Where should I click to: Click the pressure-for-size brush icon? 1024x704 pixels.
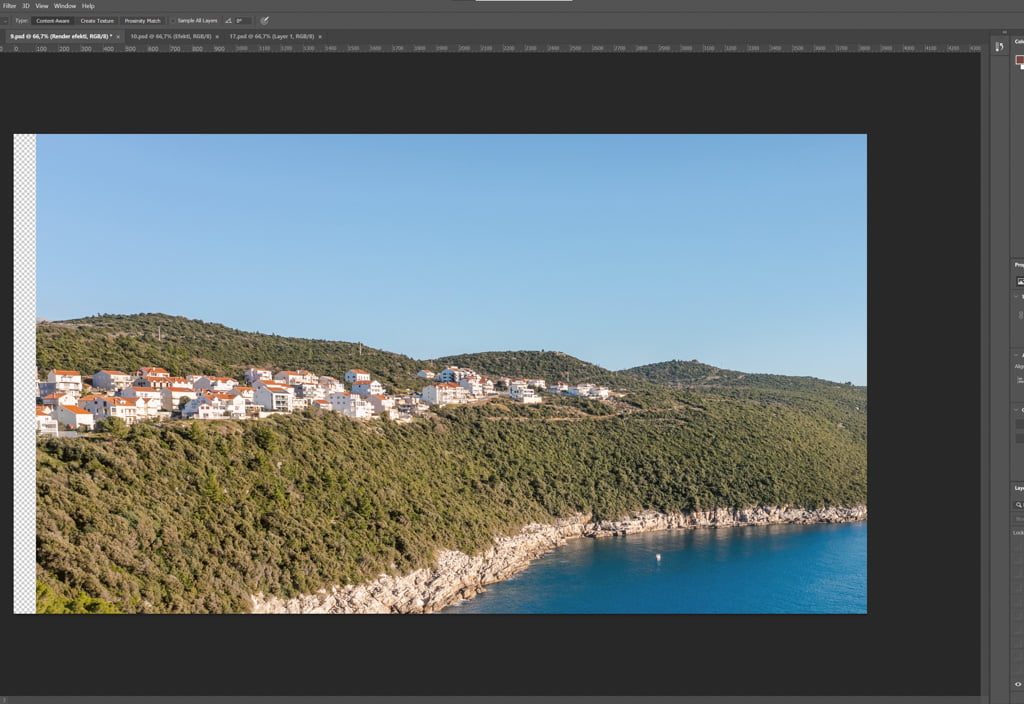click(x=264, y=20)
